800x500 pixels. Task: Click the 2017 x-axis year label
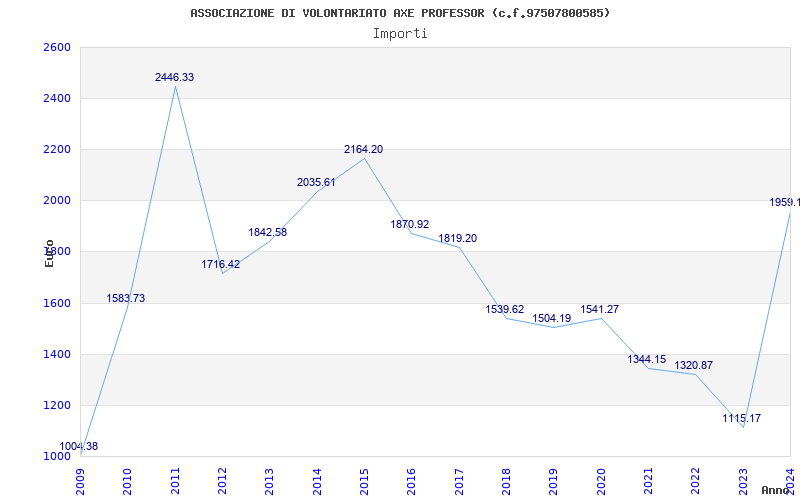tap(459, 482)
